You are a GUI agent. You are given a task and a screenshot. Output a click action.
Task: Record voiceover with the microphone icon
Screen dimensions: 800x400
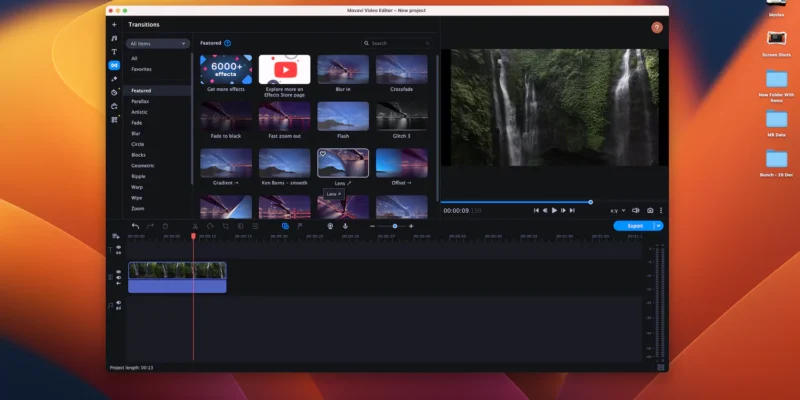(345, 226)
